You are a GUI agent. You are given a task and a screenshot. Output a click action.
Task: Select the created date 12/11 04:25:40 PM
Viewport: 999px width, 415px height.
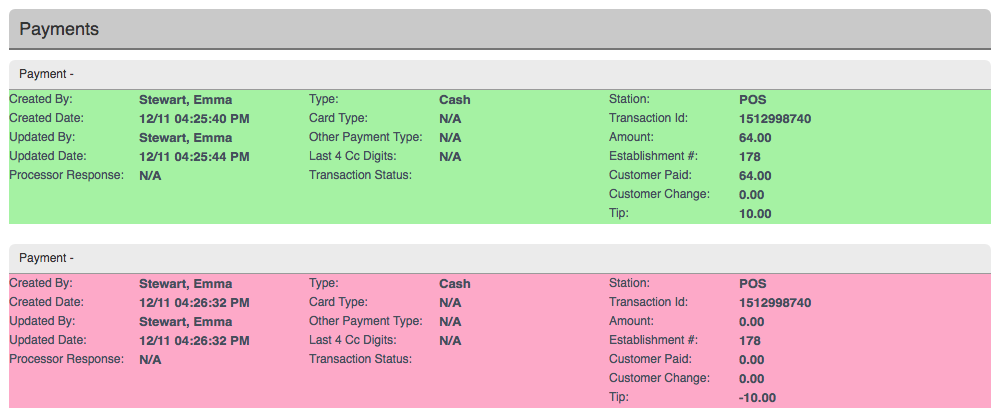tap(194, 119)
